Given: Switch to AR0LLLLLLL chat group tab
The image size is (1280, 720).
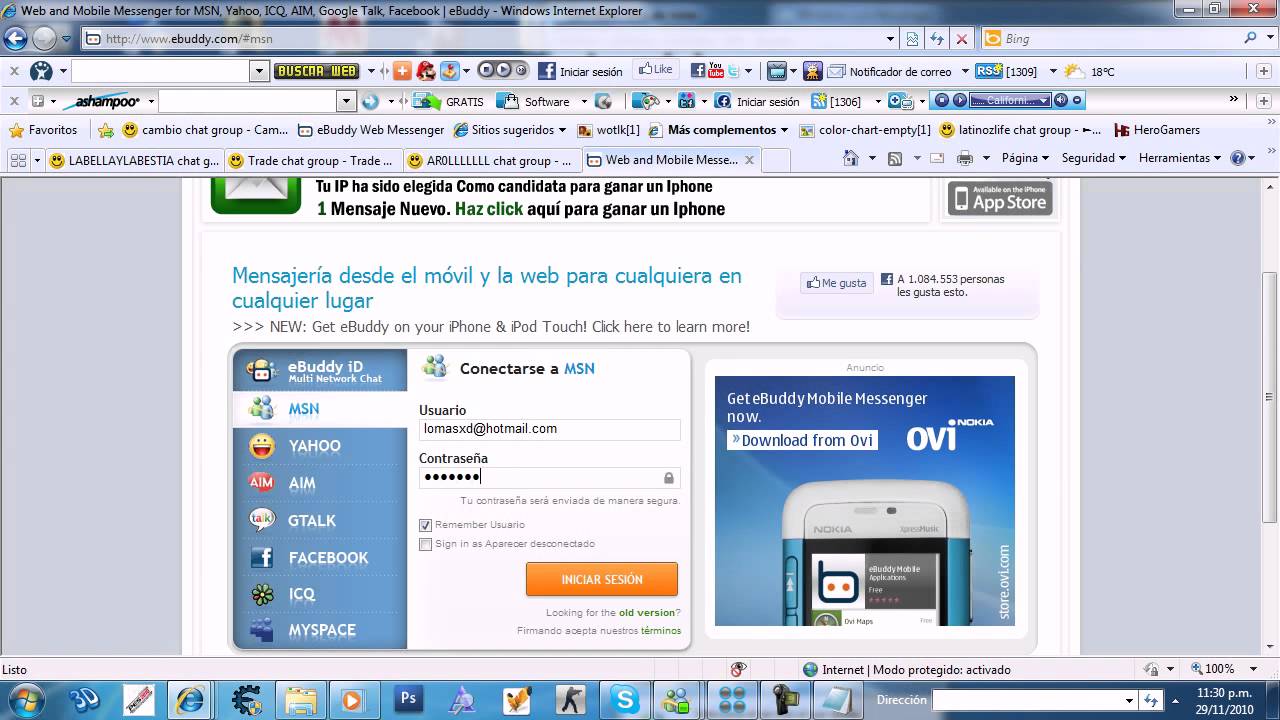Looking at the screenshot, I should tap(492, 160).
